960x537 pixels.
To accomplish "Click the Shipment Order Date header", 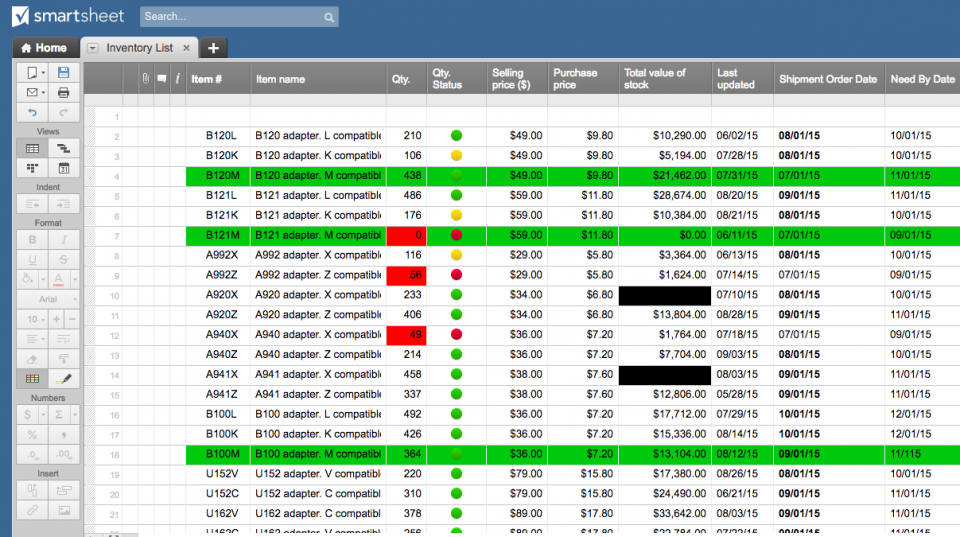I will pos(828,79).
